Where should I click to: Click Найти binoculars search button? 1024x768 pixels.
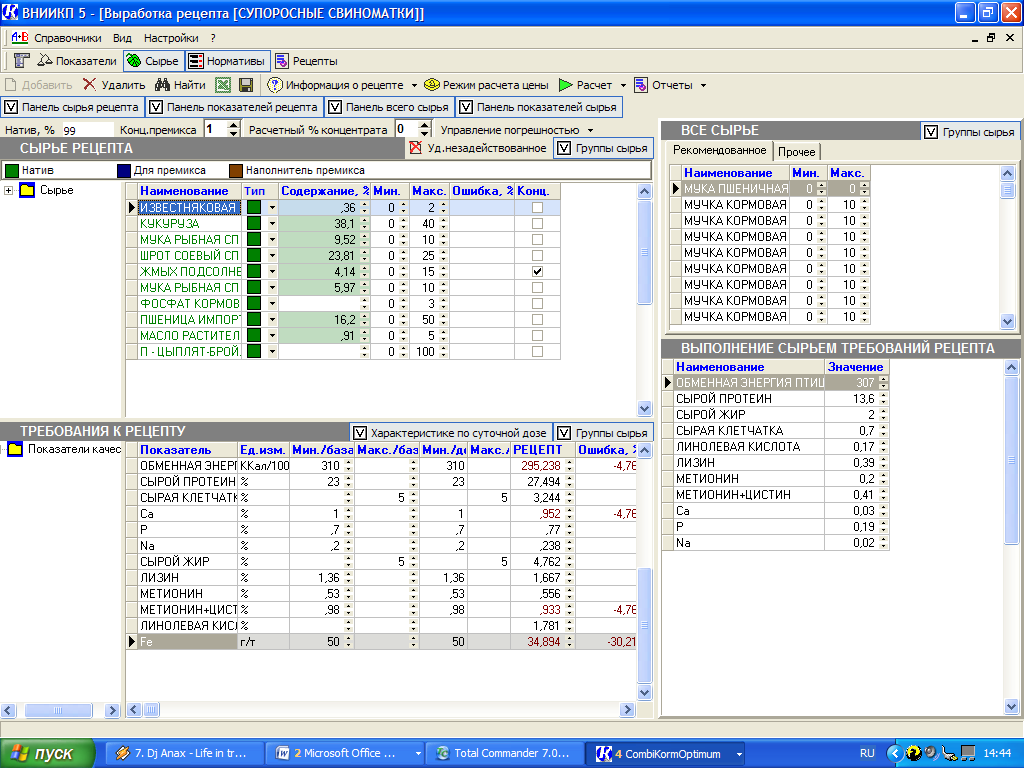coord(181,85)
